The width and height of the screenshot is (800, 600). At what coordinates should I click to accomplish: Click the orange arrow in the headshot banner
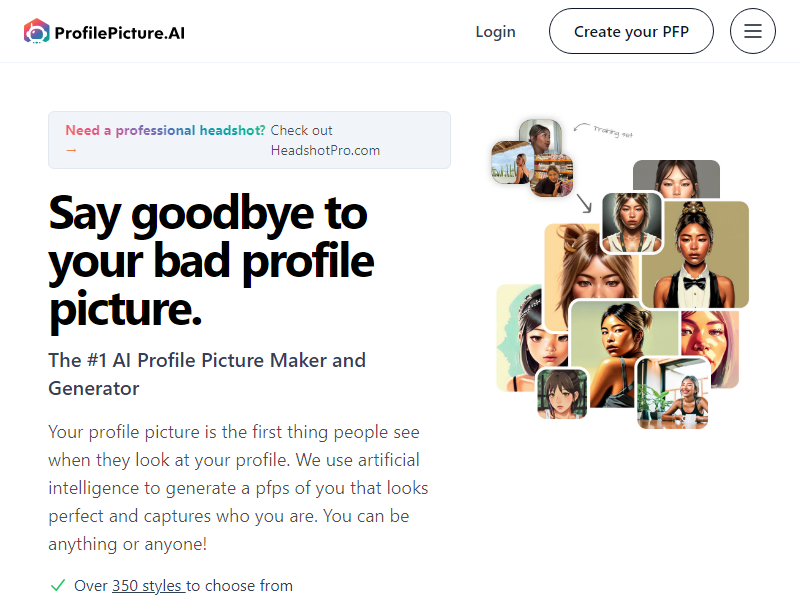click(71, 150)
